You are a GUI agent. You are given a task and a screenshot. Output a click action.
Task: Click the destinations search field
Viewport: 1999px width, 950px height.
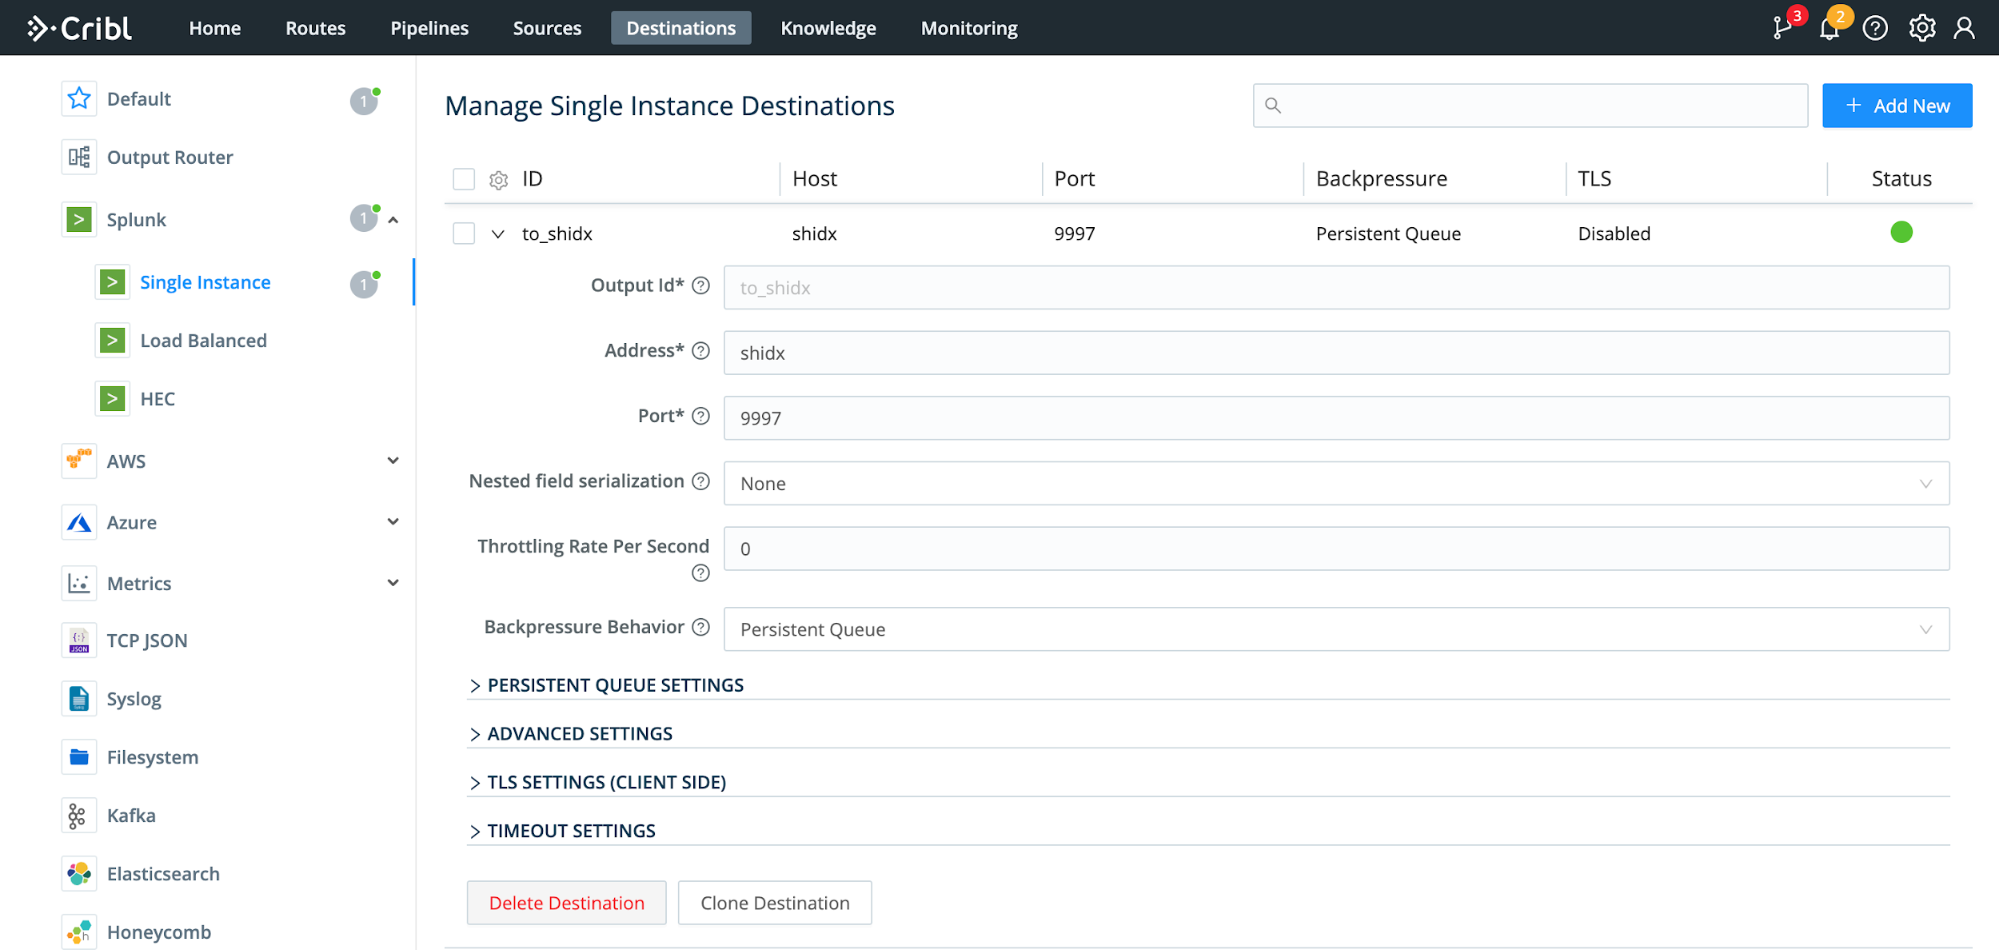coord(1530,105)
